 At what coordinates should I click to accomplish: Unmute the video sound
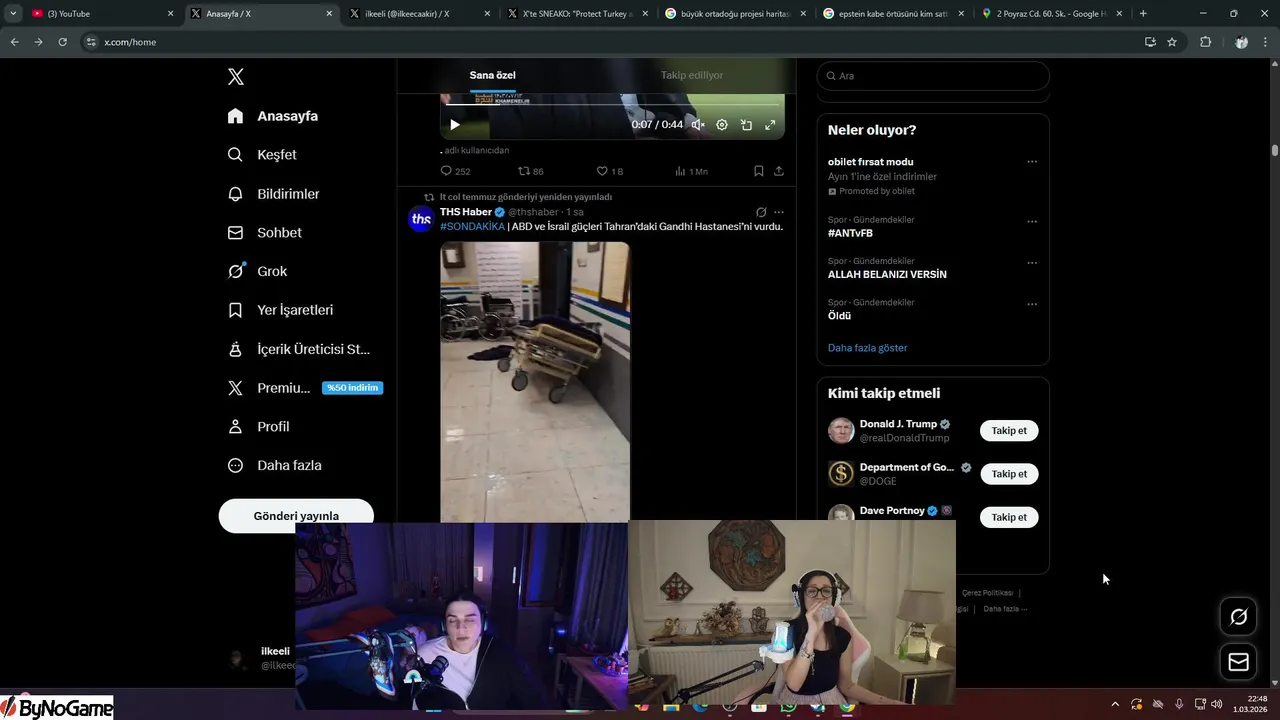pos(698,125)
